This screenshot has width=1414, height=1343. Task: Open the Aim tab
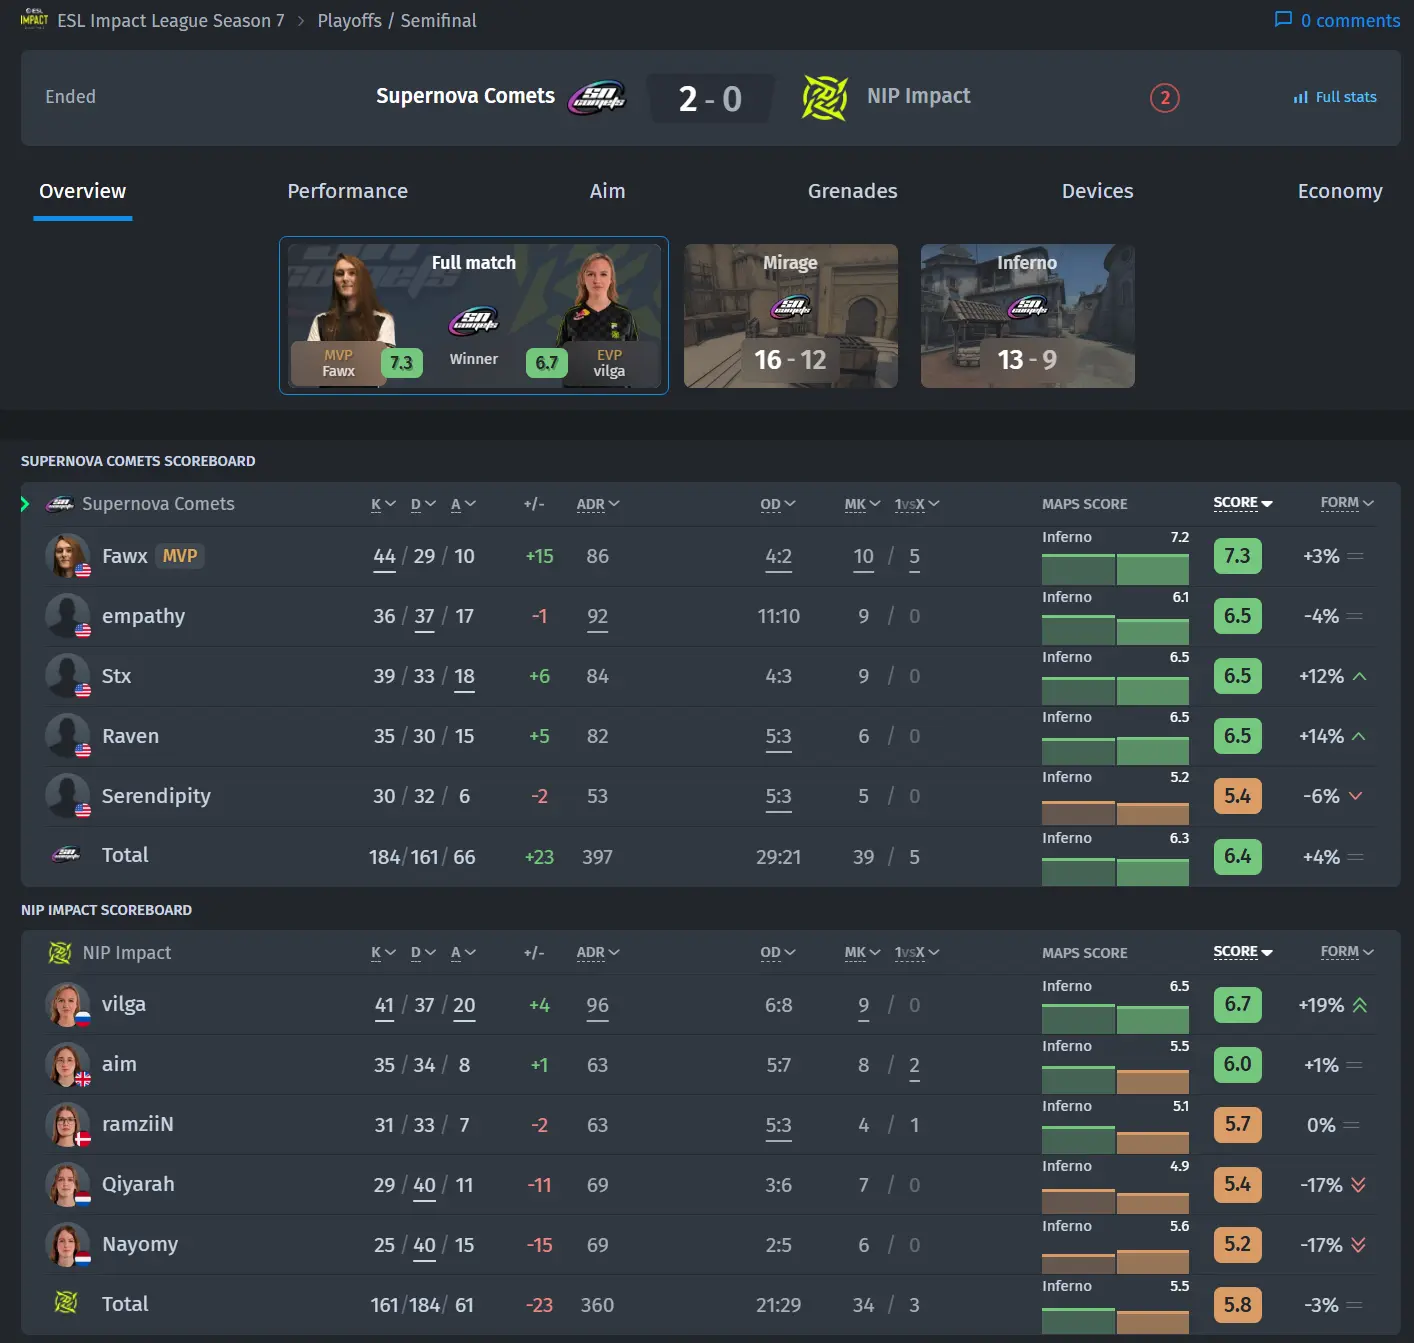(x=607, y=191)
